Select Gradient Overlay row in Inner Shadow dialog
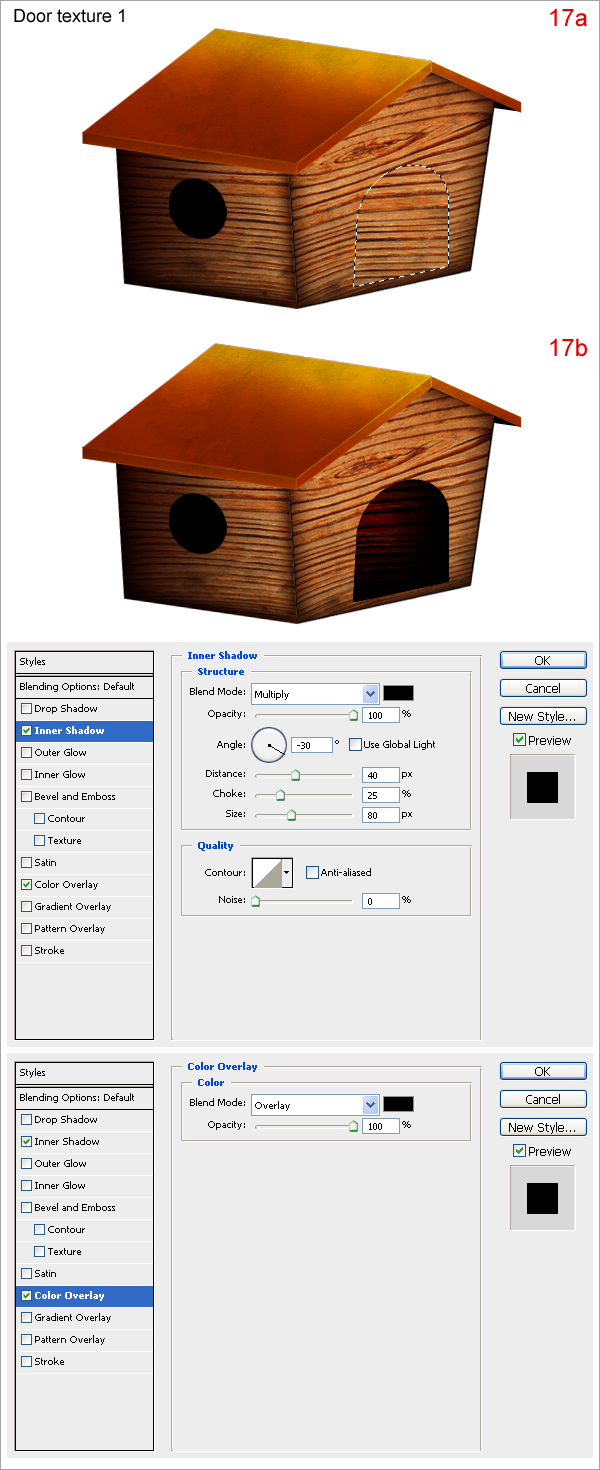Screen dimensions: 600x1470 pos(85,907)
